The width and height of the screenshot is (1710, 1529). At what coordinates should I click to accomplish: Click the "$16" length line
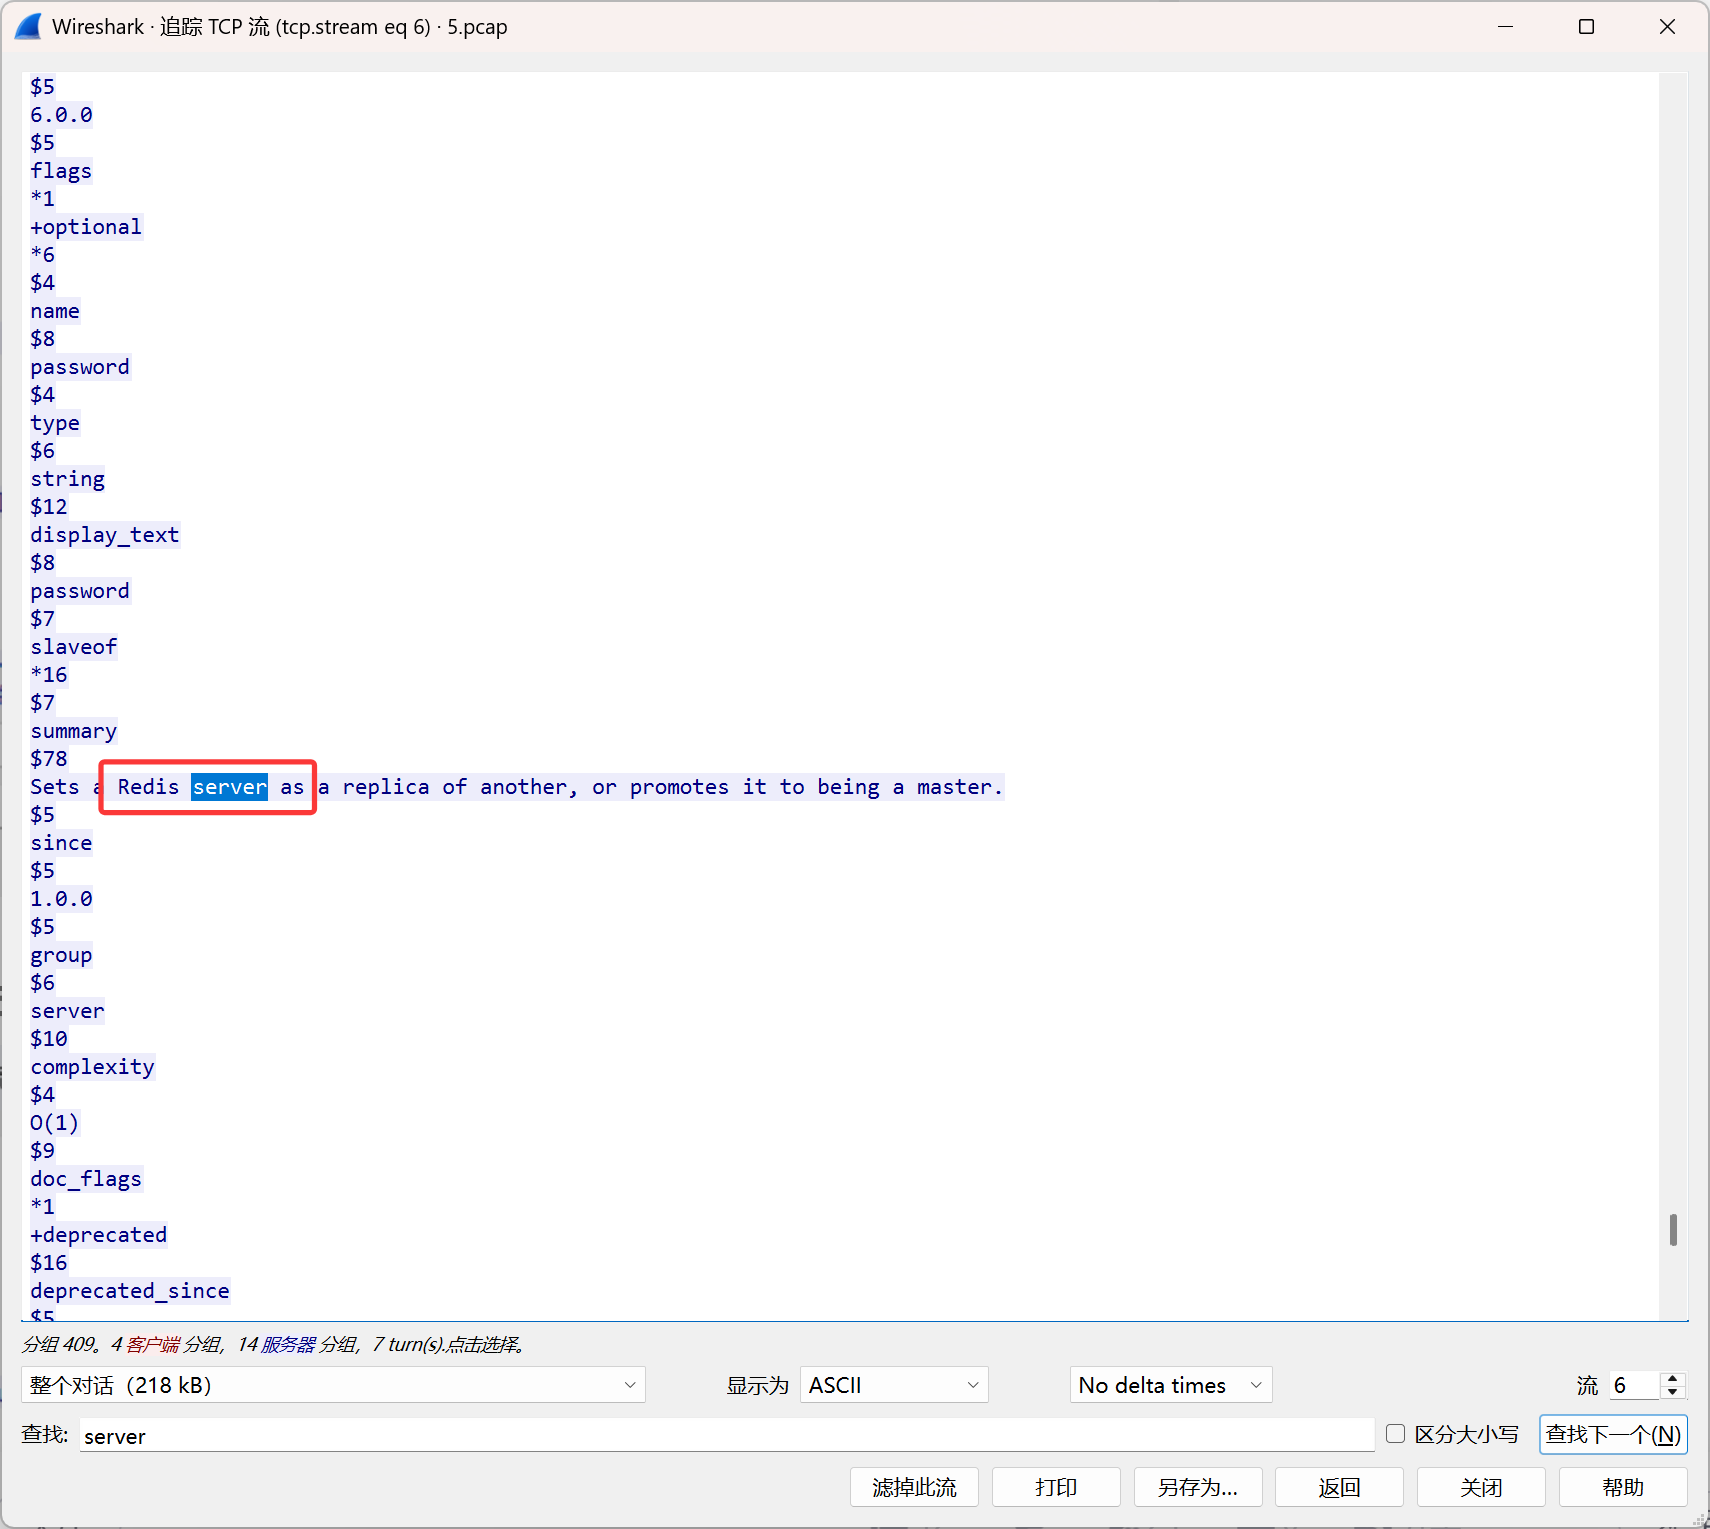tap(49, 1263)
